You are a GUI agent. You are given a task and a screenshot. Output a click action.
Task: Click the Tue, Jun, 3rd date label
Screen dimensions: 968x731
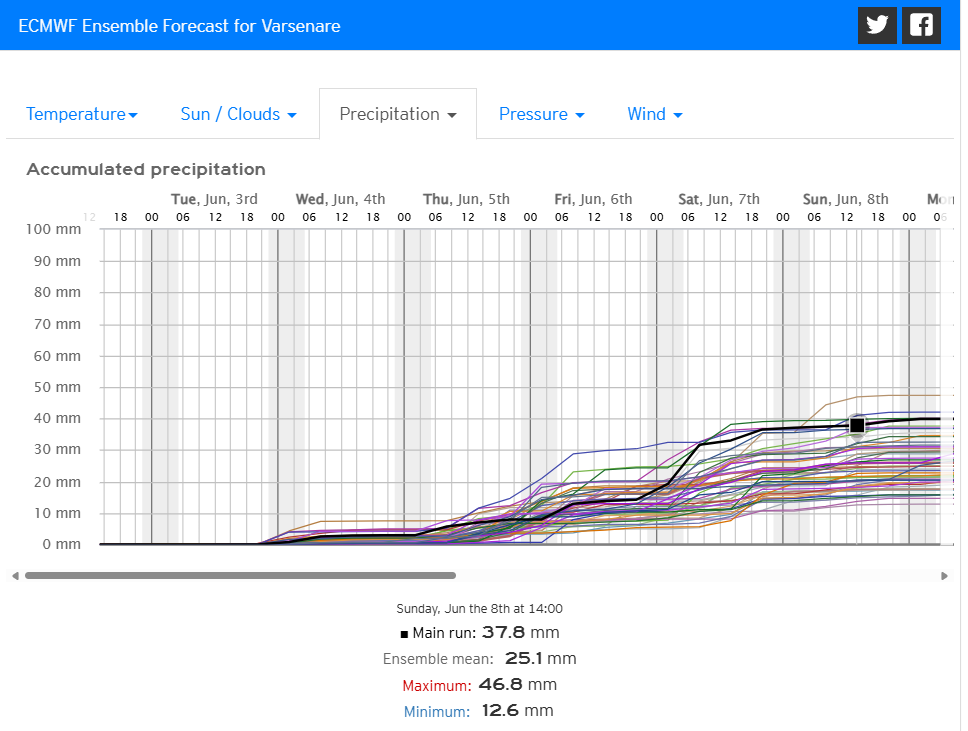(214, 199)
